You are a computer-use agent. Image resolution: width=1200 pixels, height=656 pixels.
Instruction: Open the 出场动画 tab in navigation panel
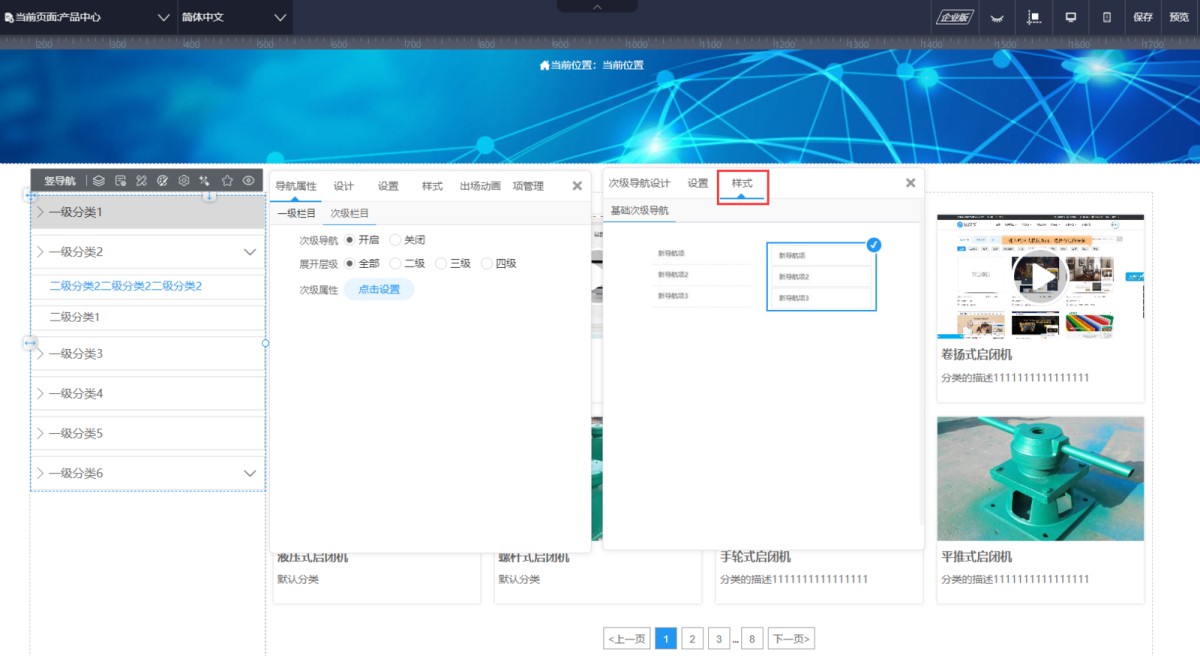[x=480, y=186]
